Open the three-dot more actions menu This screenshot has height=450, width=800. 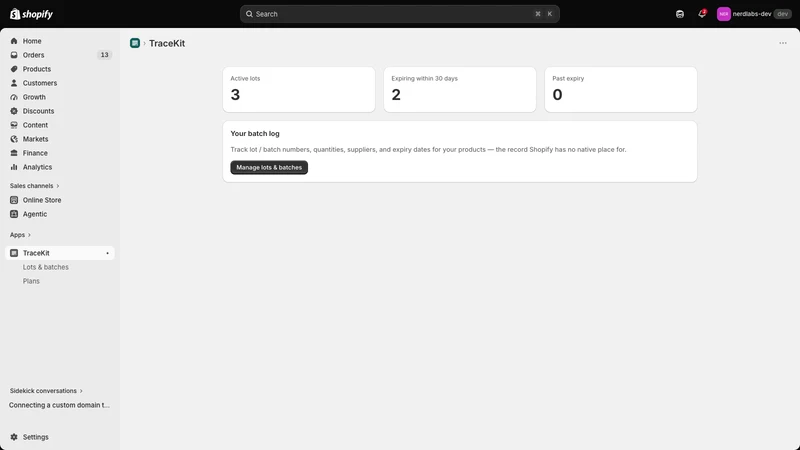tap(783, 43)
